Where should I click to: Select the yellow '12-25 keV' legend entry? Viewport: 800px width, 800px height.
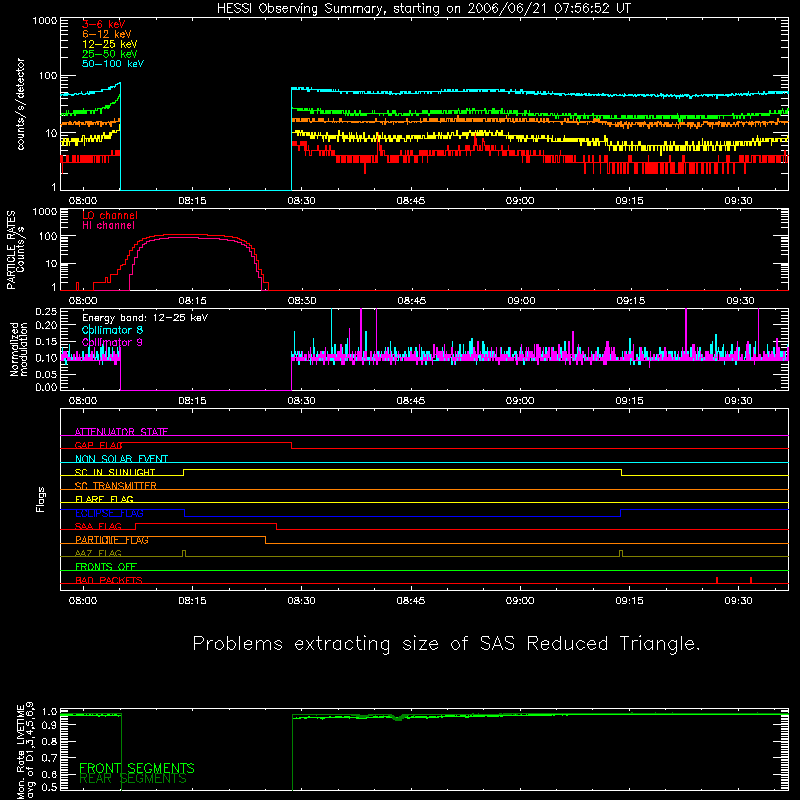point(109,44)
